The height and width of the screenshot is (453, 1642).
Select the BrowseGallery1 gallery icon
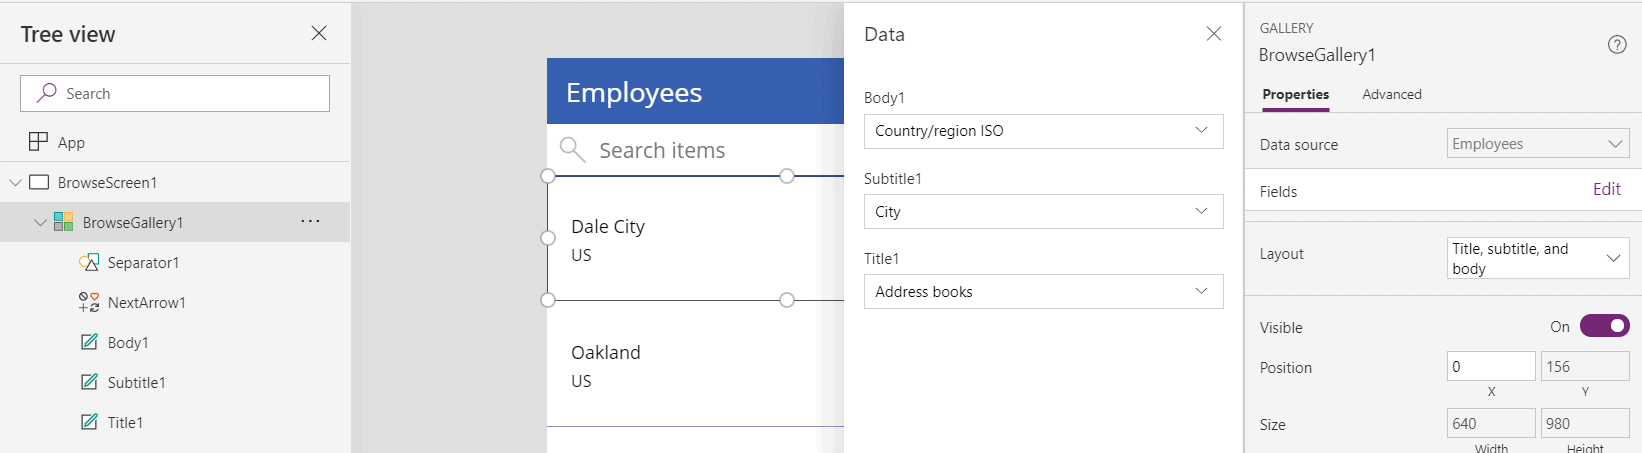pos(63,222)
